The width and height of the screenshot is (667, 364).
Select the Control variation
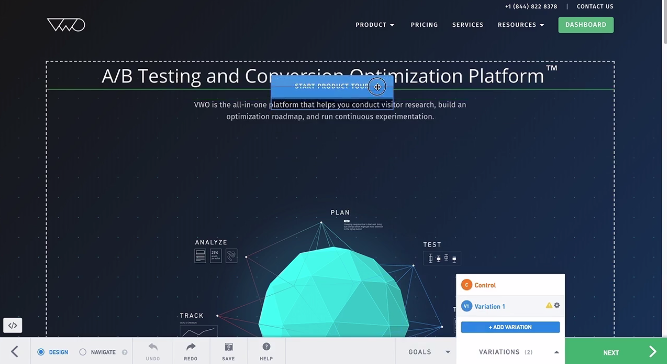pyautogui.click(x=510, y=285)
